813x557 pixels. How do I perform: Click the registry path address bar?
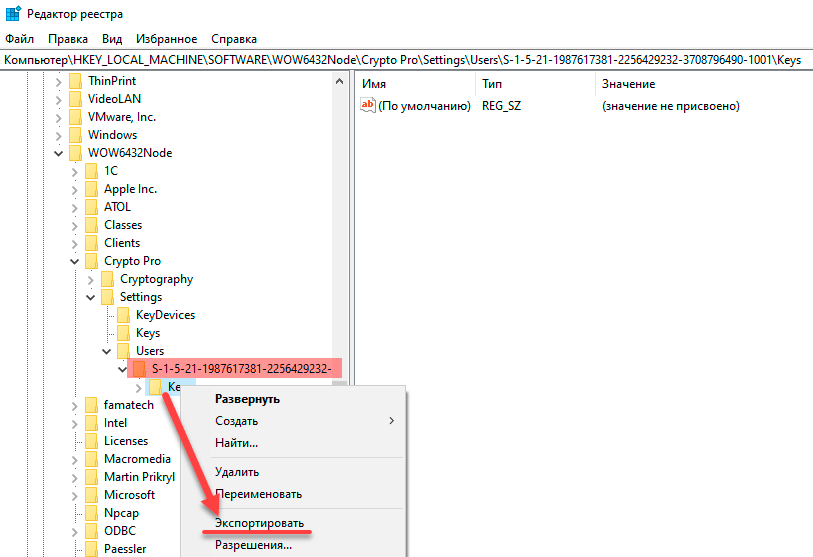406,60
